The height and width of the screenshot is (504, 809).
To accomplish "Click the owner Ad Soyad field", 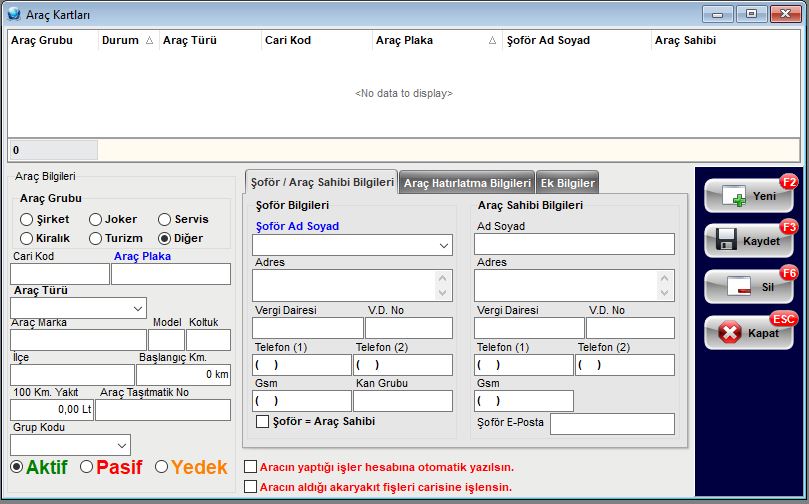I will pyautogui.click(x=574, y=244).
